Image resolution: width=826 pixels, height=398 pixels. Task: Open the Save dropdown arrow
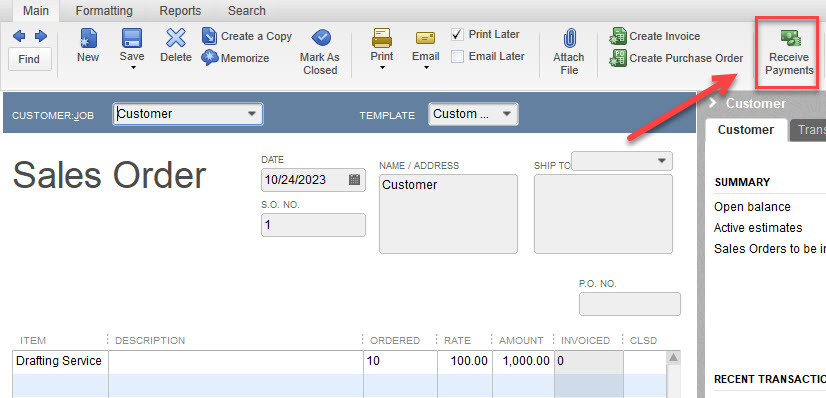(132, 67)
